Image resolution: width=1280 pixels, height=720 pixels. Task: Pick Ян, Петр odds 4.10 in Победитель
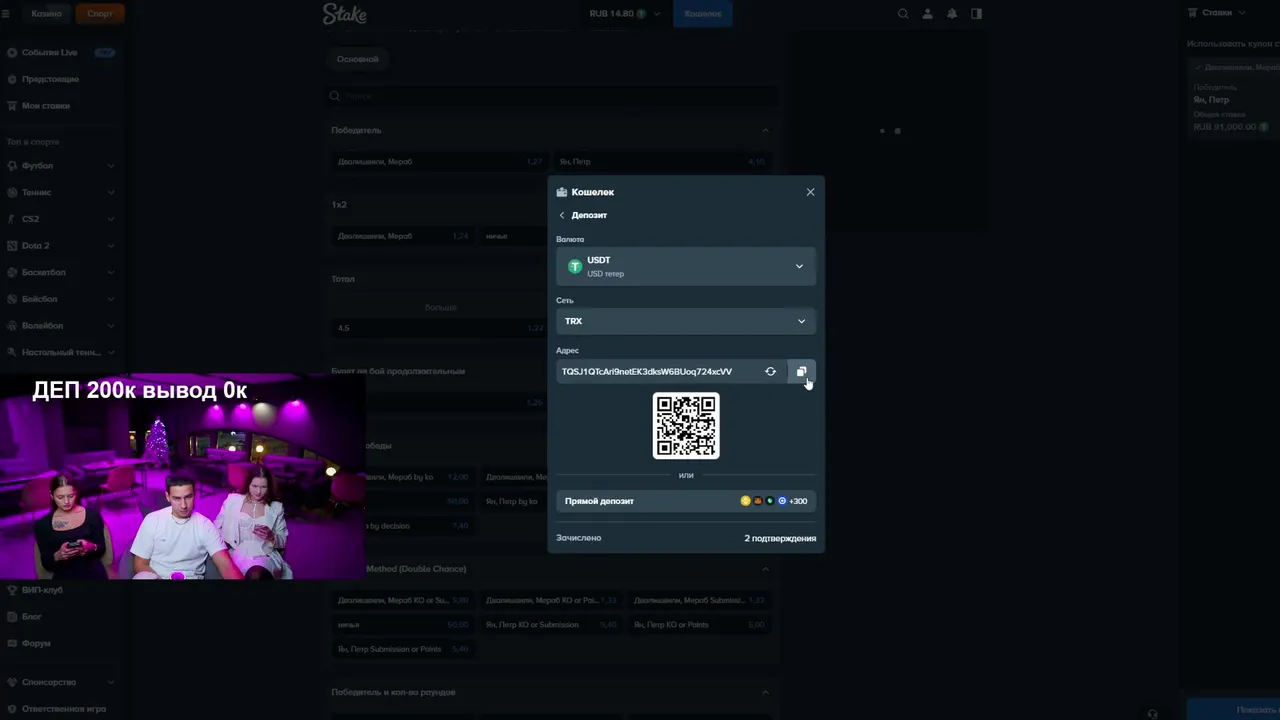(662, 162)
